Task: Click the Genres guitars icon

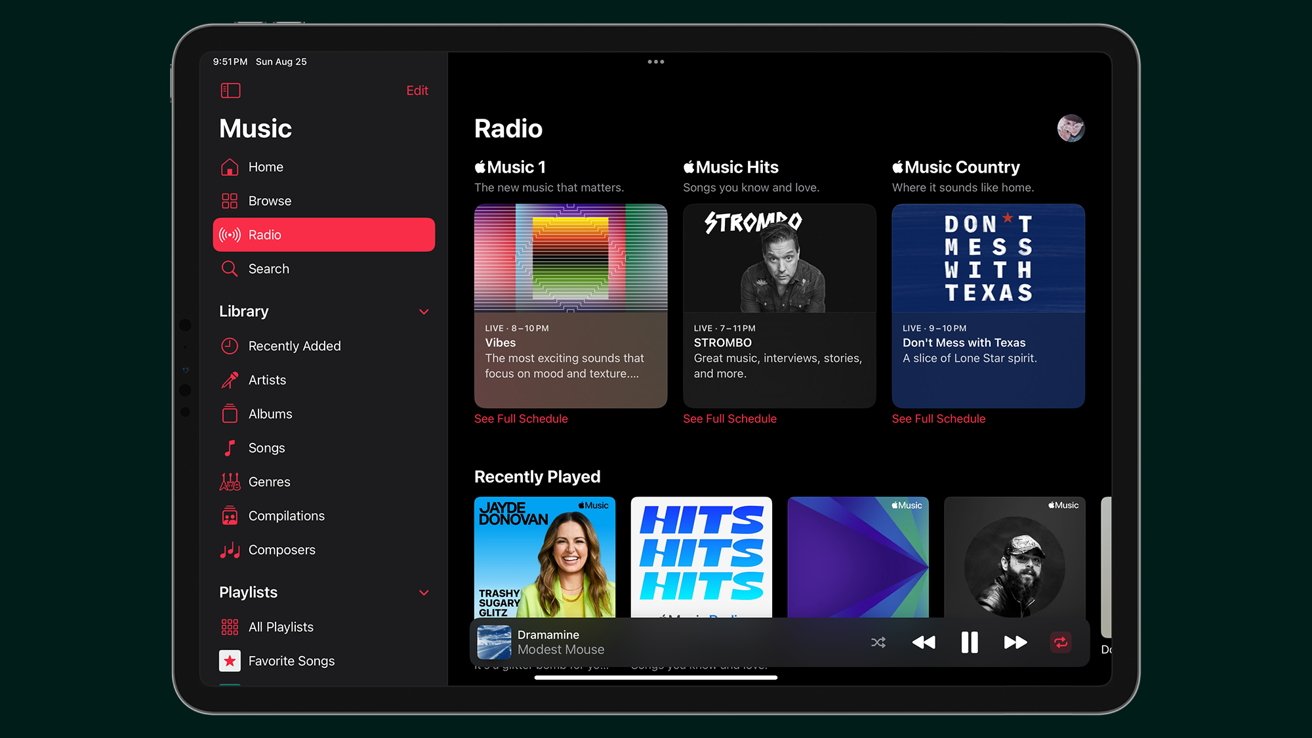Action: coord(230,482)
